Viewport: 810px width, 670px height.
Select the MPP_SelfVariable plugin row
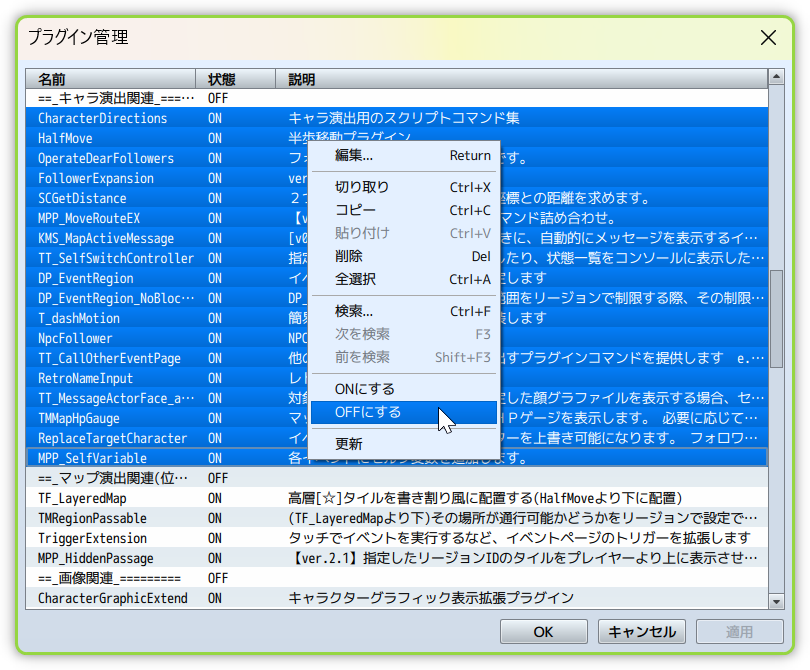pyautogui.click(x=397, y=458)
